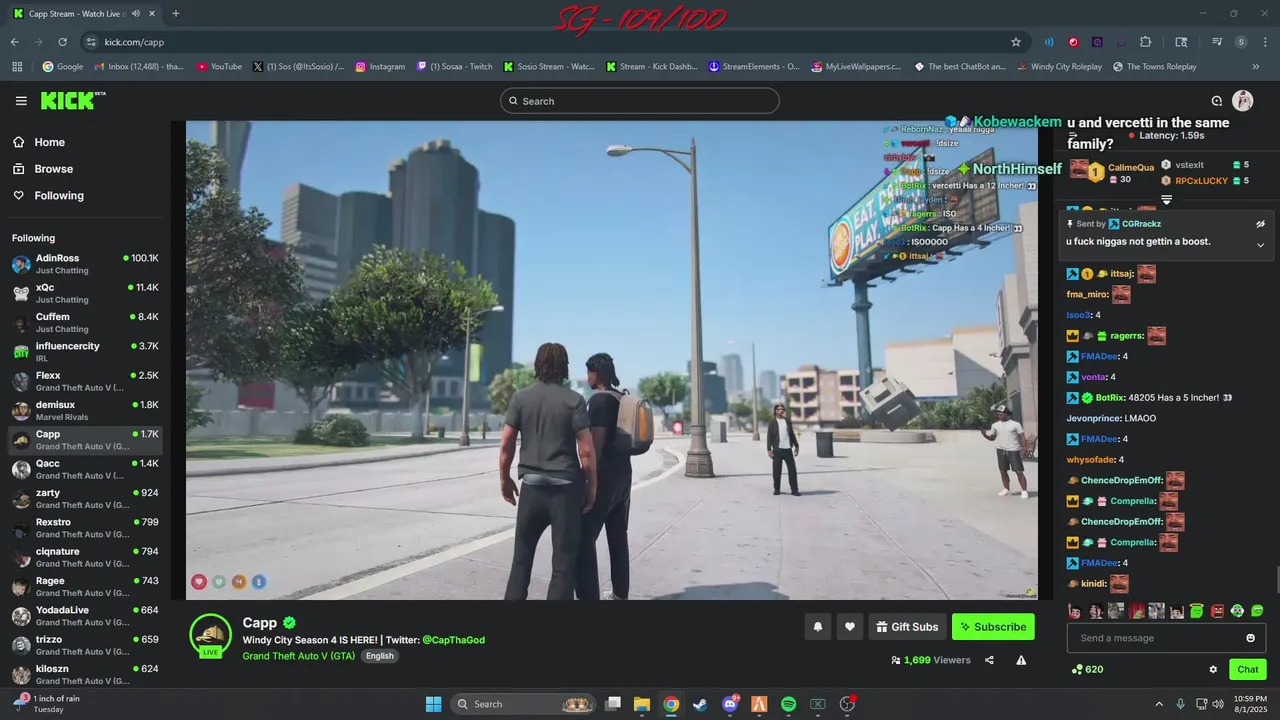Collapse the gift leaderboard with arrow
The height and width of the screenshot is (720, 1280).
click(x=1166, y=200)
